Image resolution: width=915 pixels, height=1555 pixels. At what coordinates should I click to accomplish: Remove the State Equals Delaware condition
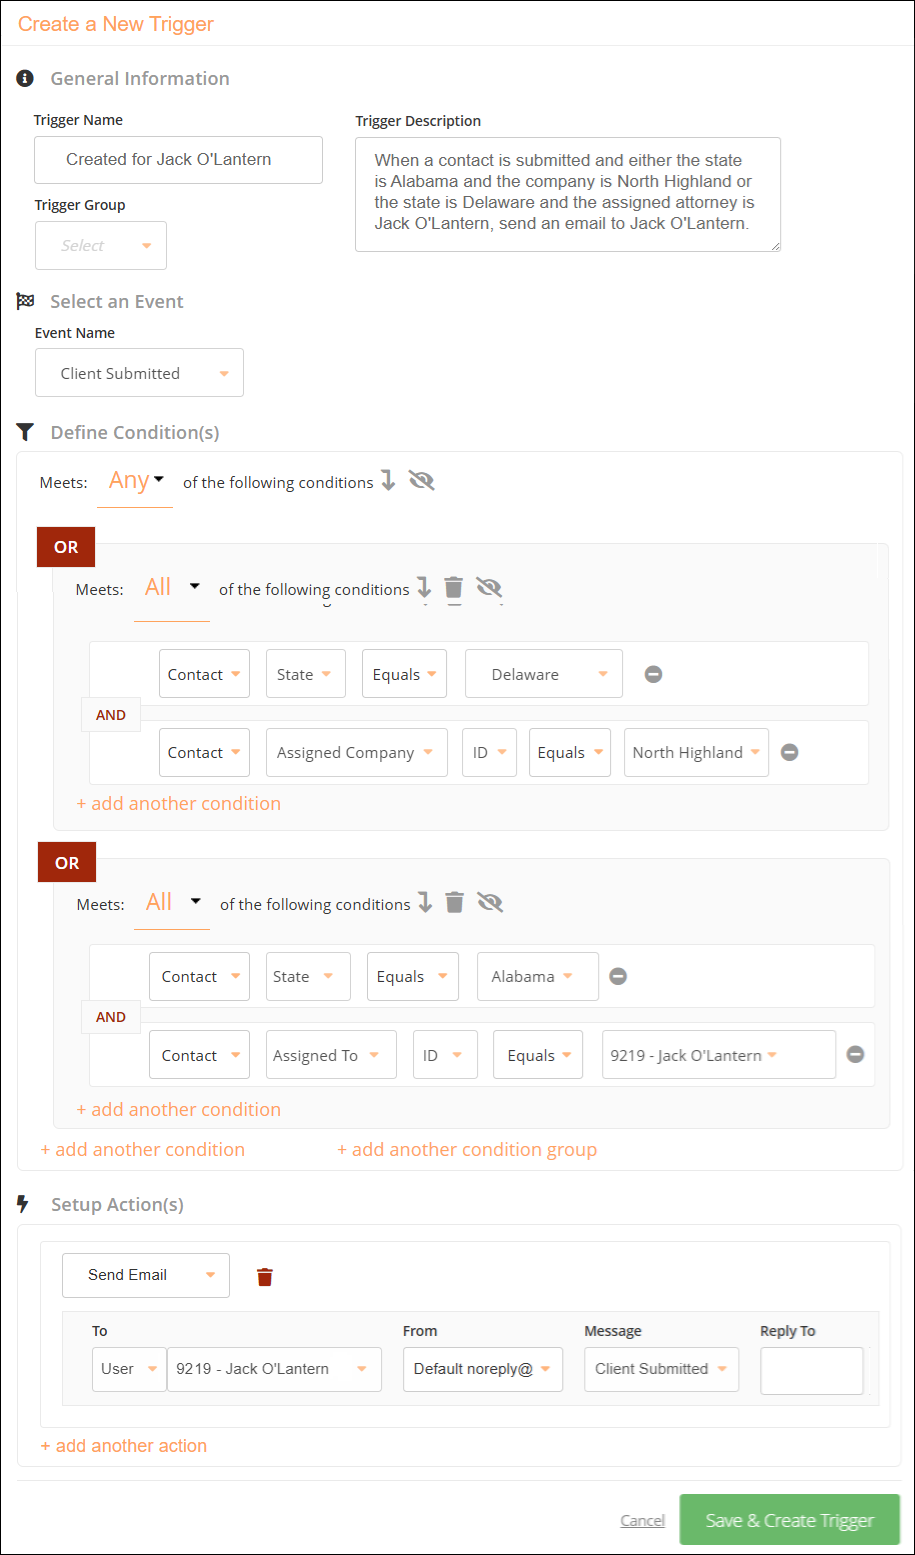(653, 674)
